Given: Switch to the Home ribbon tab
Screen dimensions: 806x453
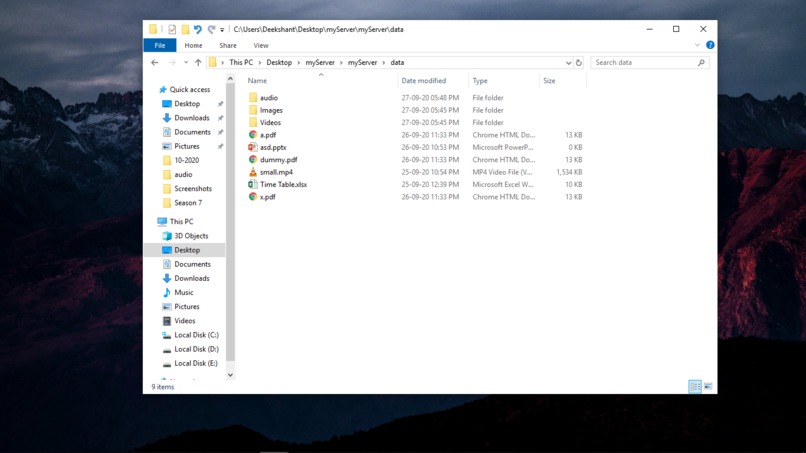Looking at the screenshot, I should pyautogui.click(x=193, y=45).
